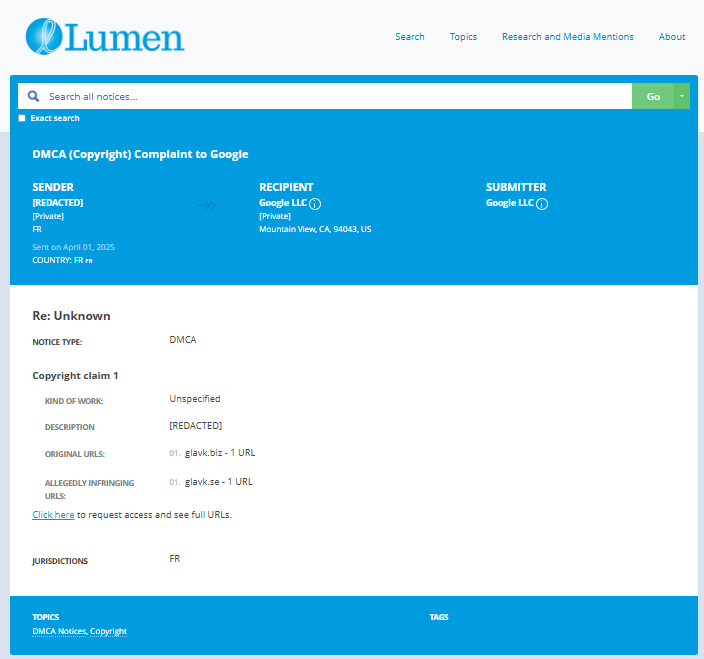Select 'glavk.se - 1 URL' infringing entry
The width and height of the screenshot is (704, 659).
point(218,482)
